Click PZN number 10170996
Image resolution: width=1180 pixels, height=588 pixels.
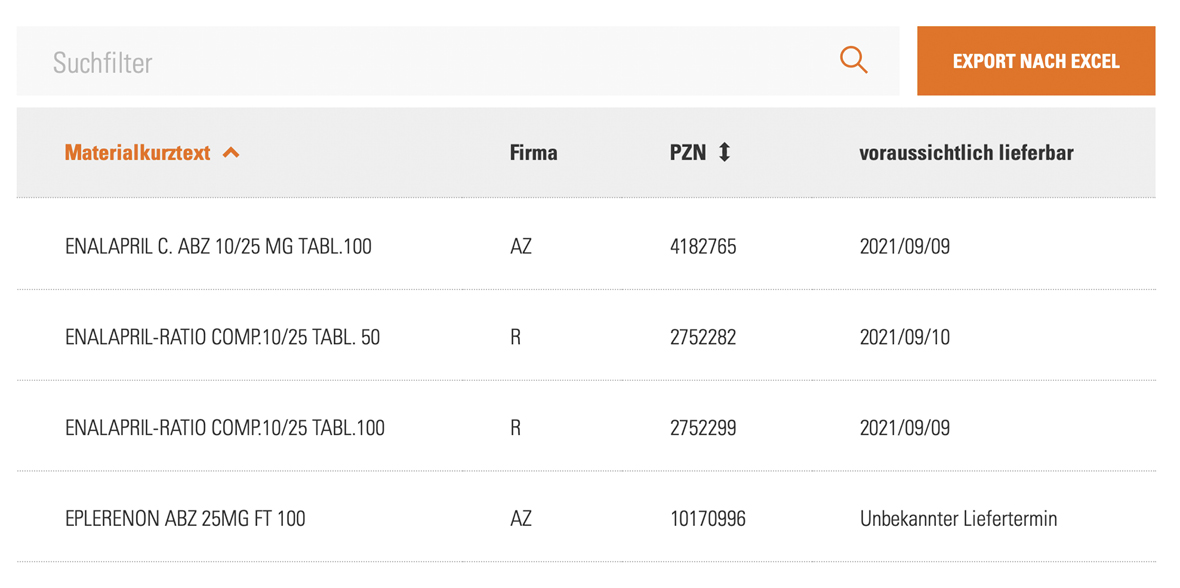pos(707,519)
